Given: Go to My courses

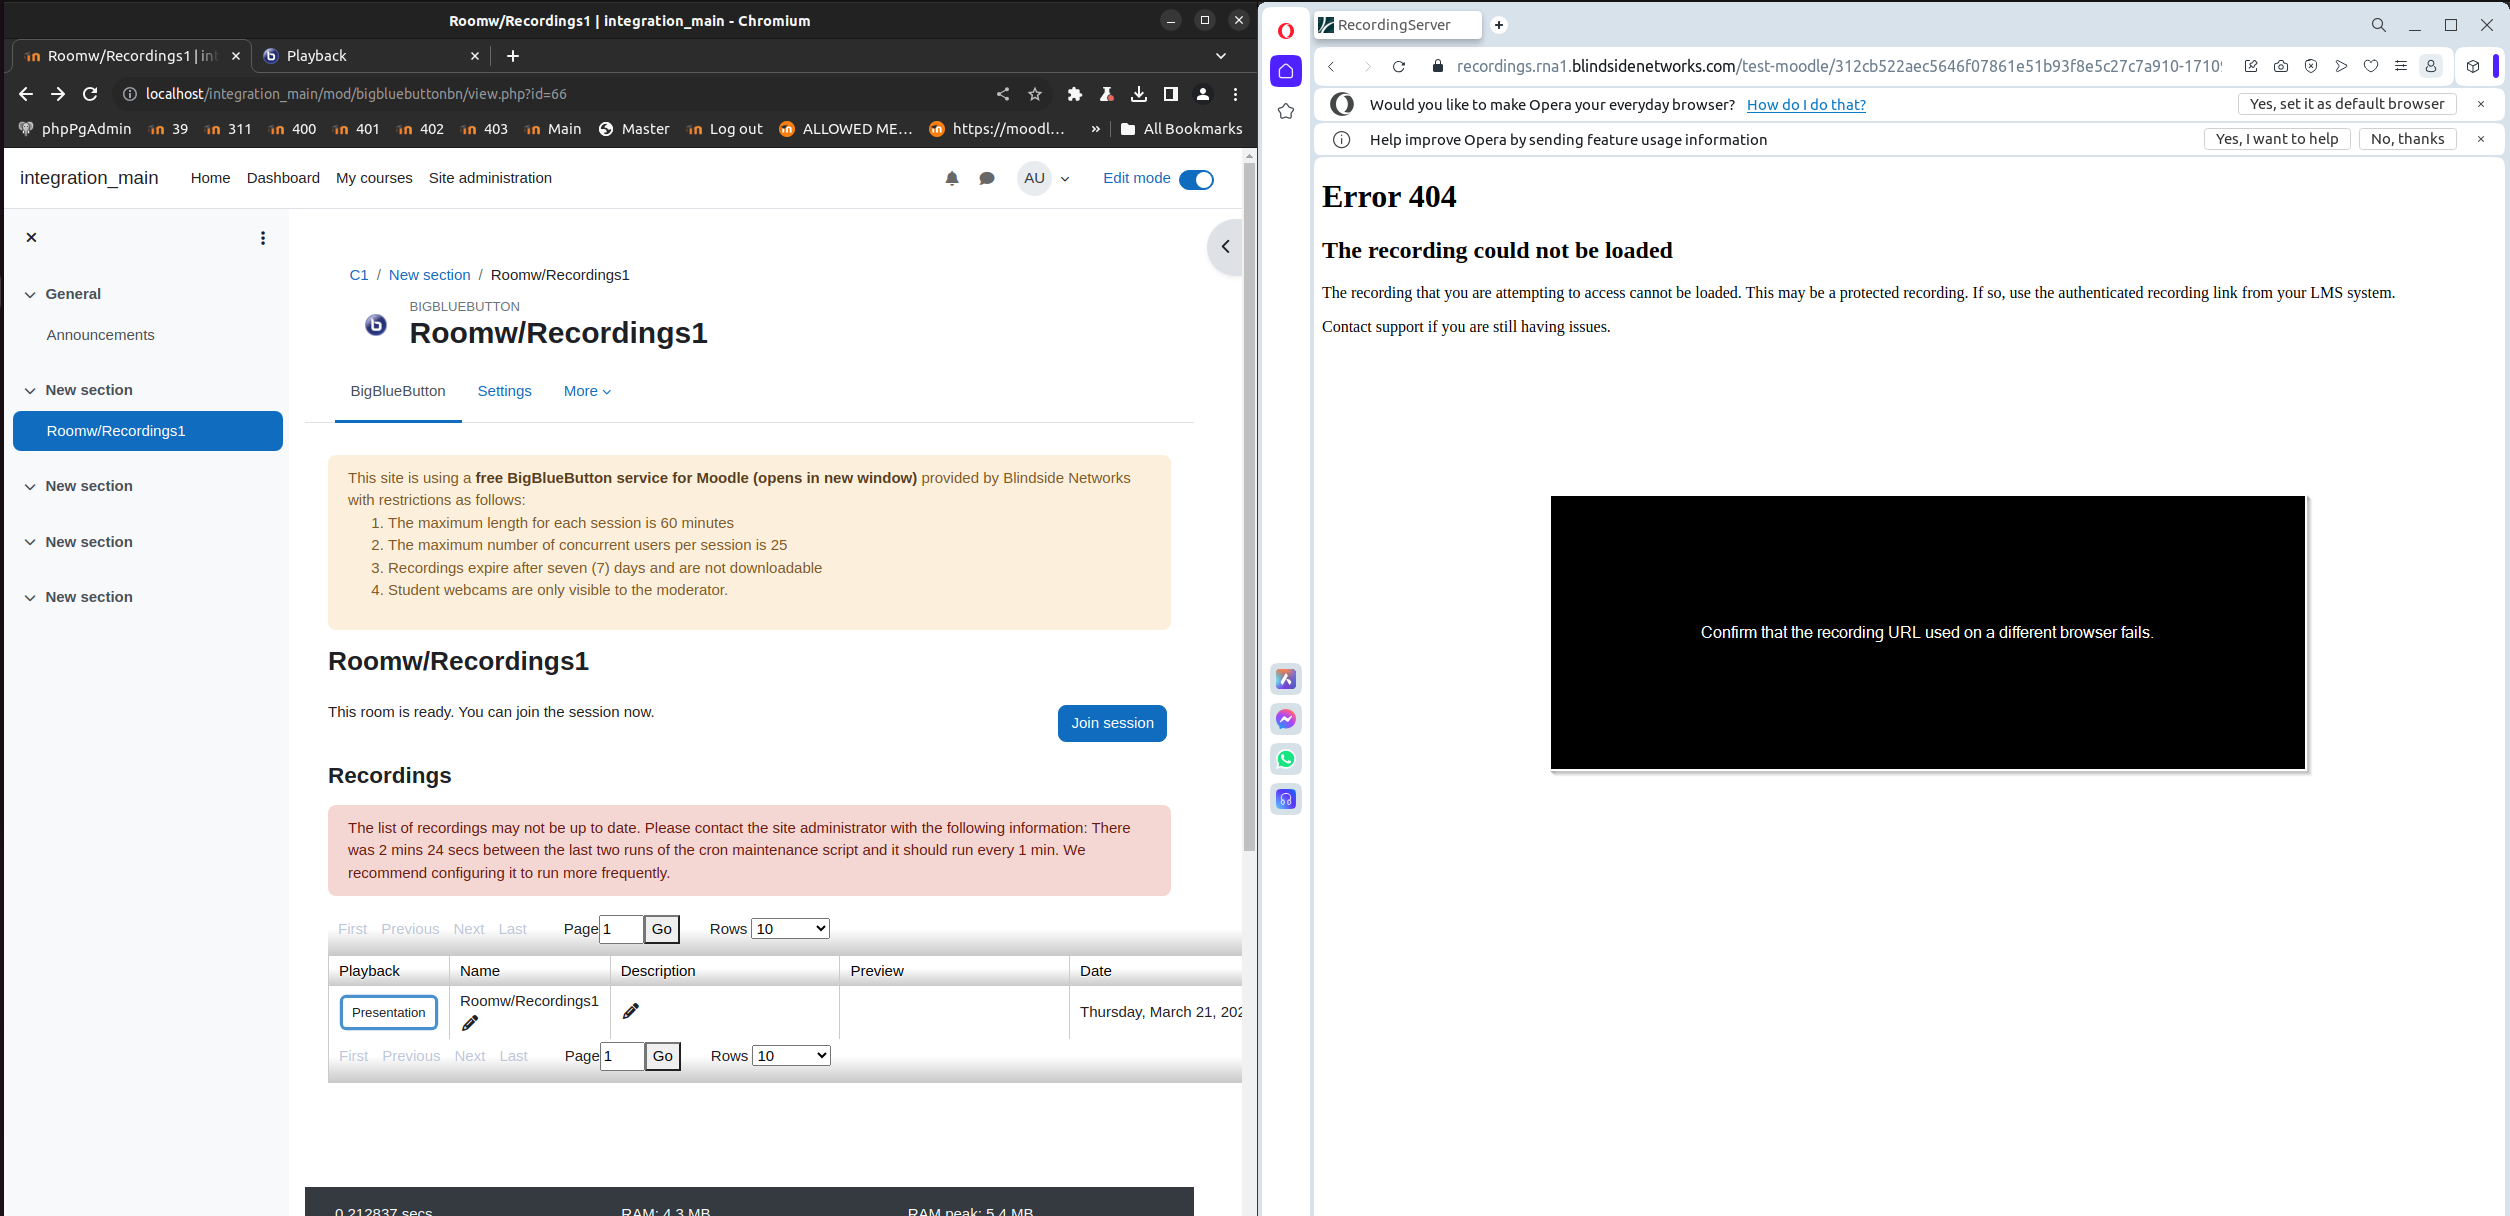Looking at the screenshot, I should point(374,178).
